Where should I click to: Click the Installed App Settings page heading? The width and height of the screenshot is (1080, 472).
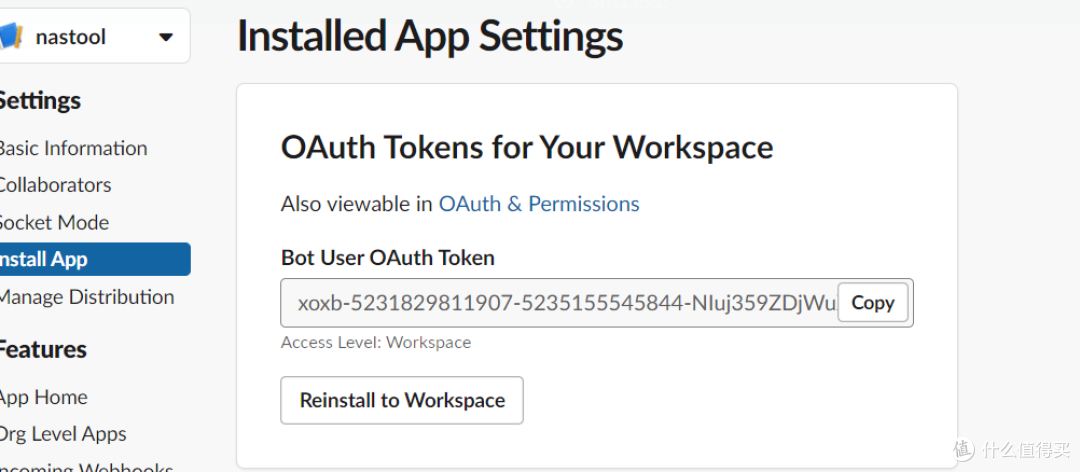430,37
